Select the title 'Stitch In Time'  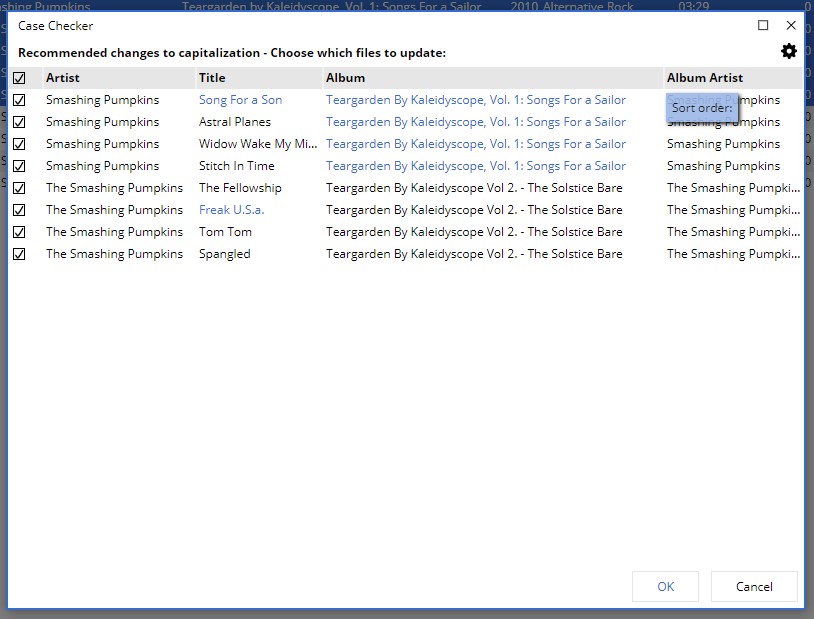[x=237, y=166]
